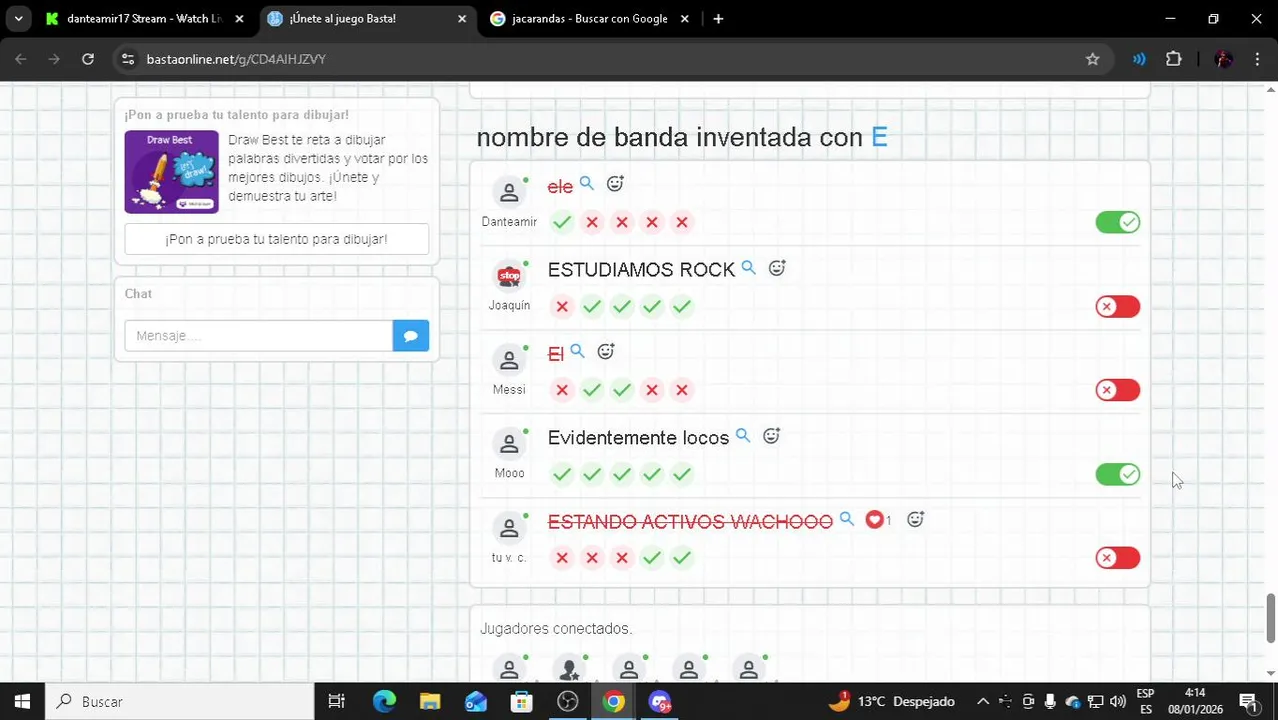Toggle approval switch for 'ESTANDO ACTIVOS WACHOOO'

click(1118, 558)
